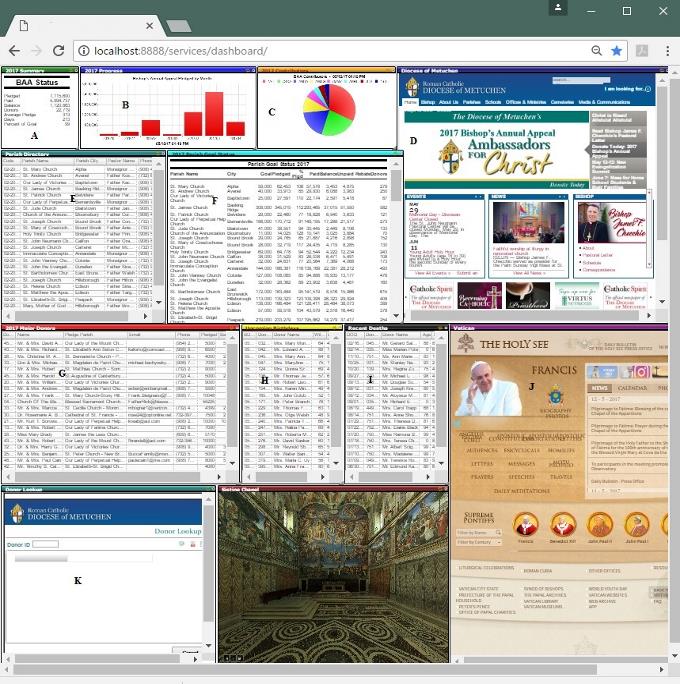This screenshot has height=684, width=680.
Task: Open the Cemeteries menu
Action: [x=562, y=102]
